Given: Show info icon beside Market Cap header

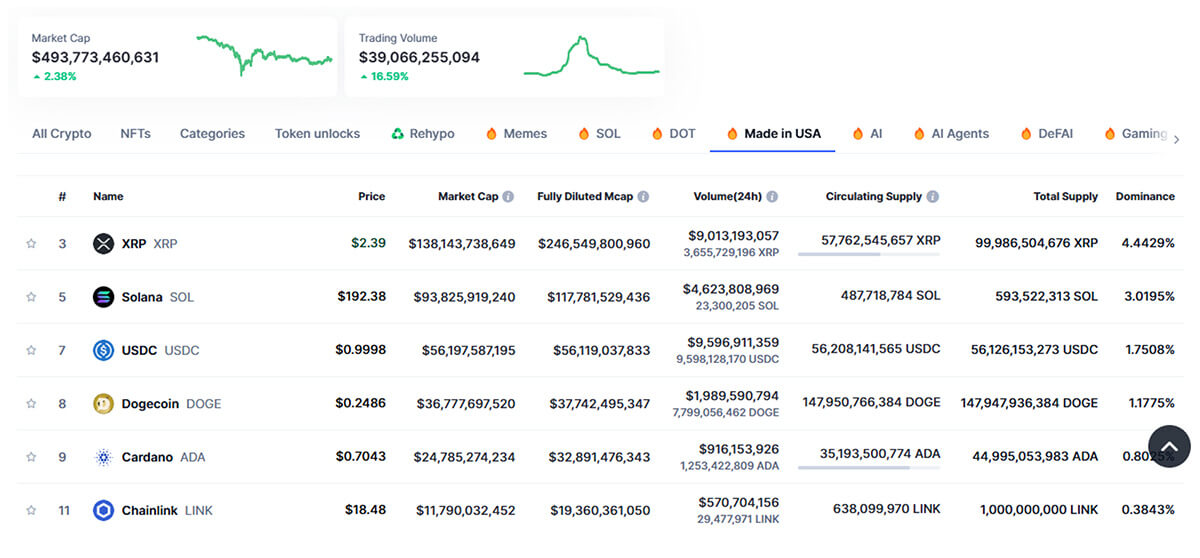Looking at the screenshot, I should coord(508,197).
